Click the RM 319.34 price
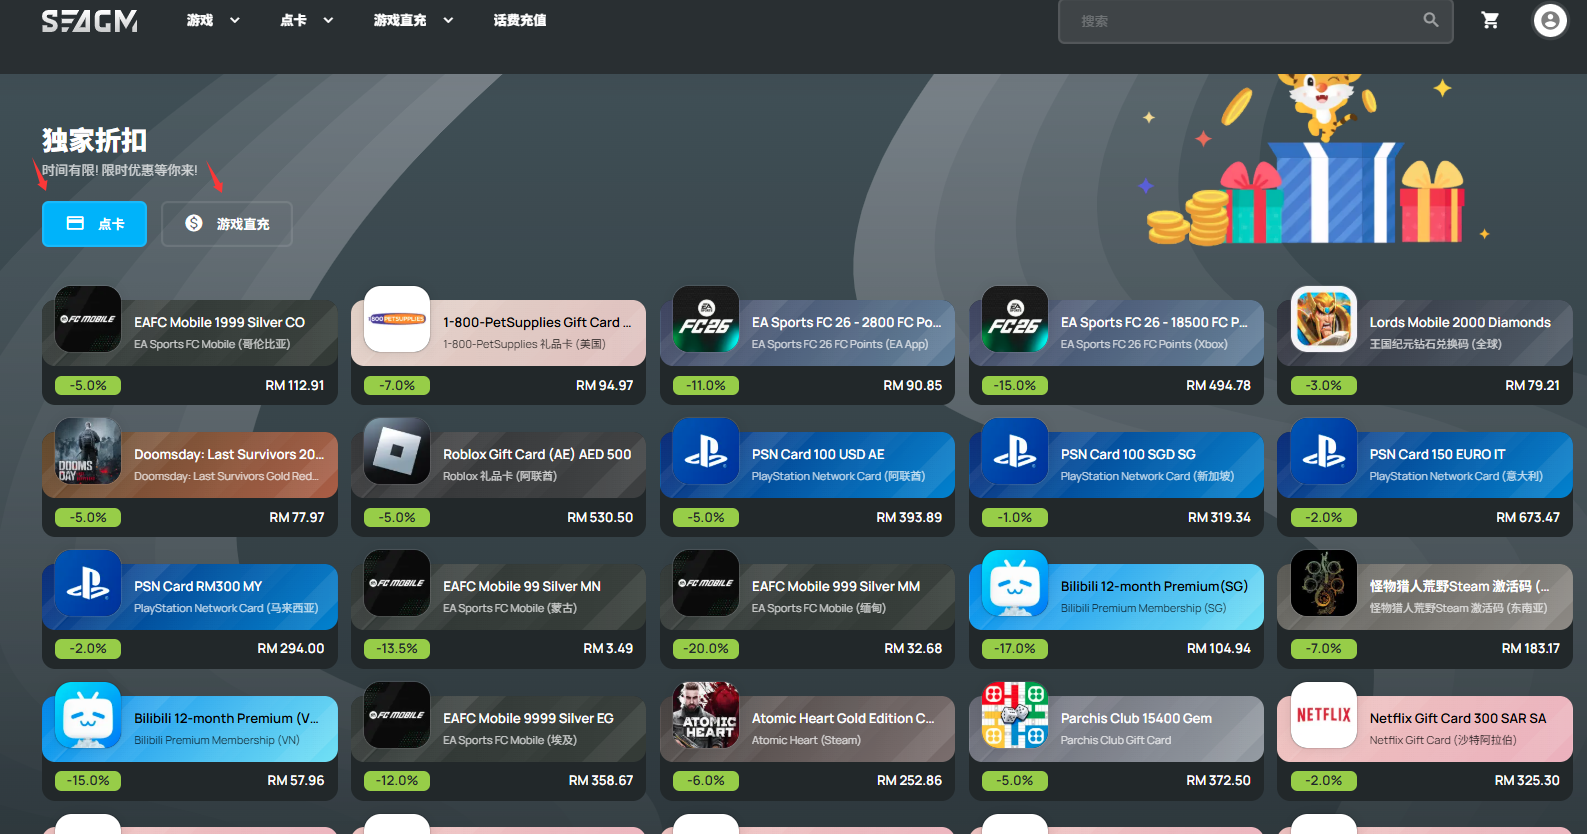The width and height of the screenshot is (1587, 834). pyautogui.click(x=1219, y=517)
